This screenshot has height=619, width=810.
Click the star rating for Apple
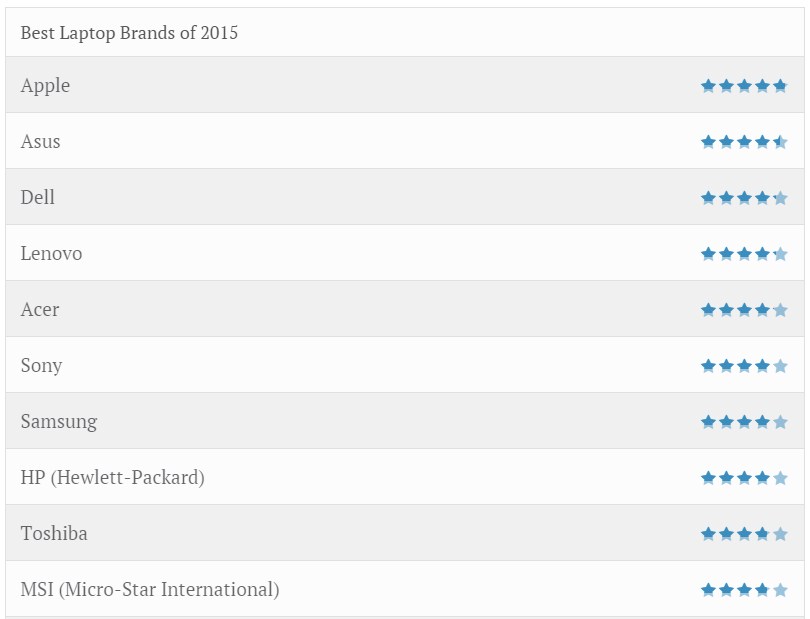744,86
